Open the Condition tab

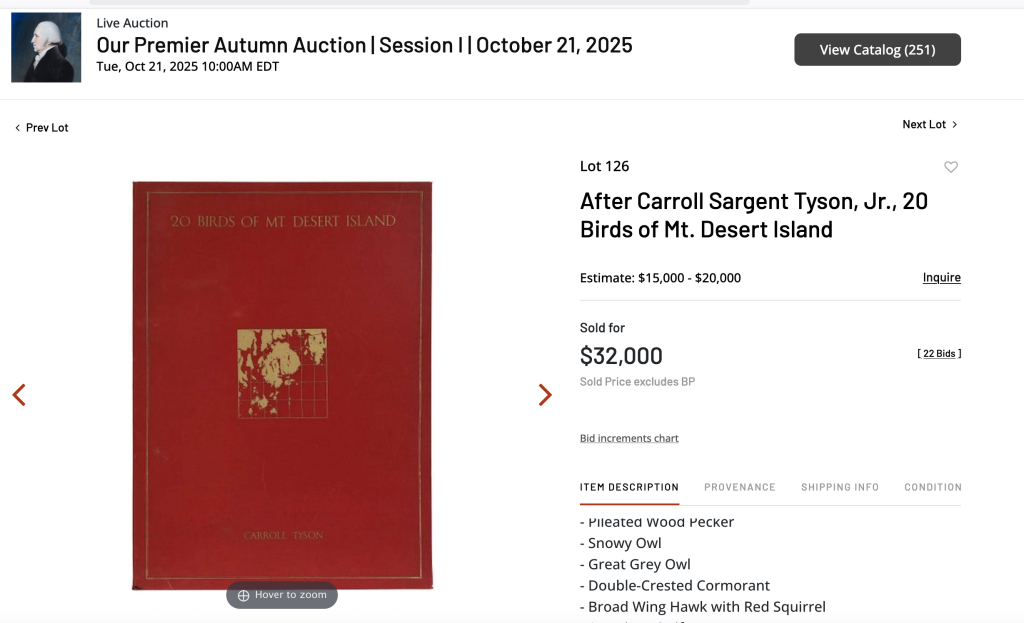932,487
